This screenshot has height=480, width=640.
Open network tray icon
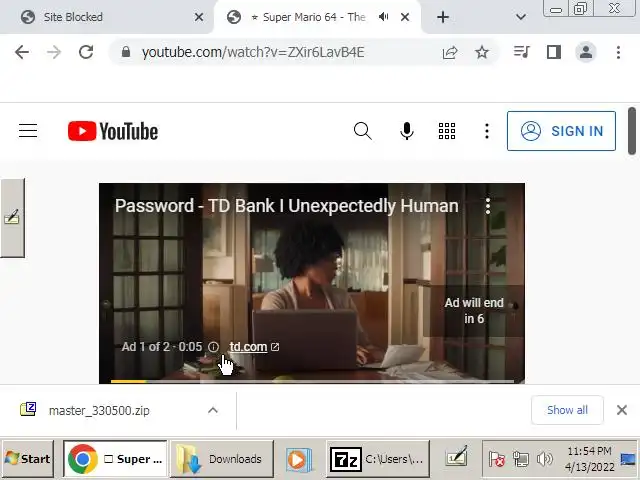pos(520,460)
